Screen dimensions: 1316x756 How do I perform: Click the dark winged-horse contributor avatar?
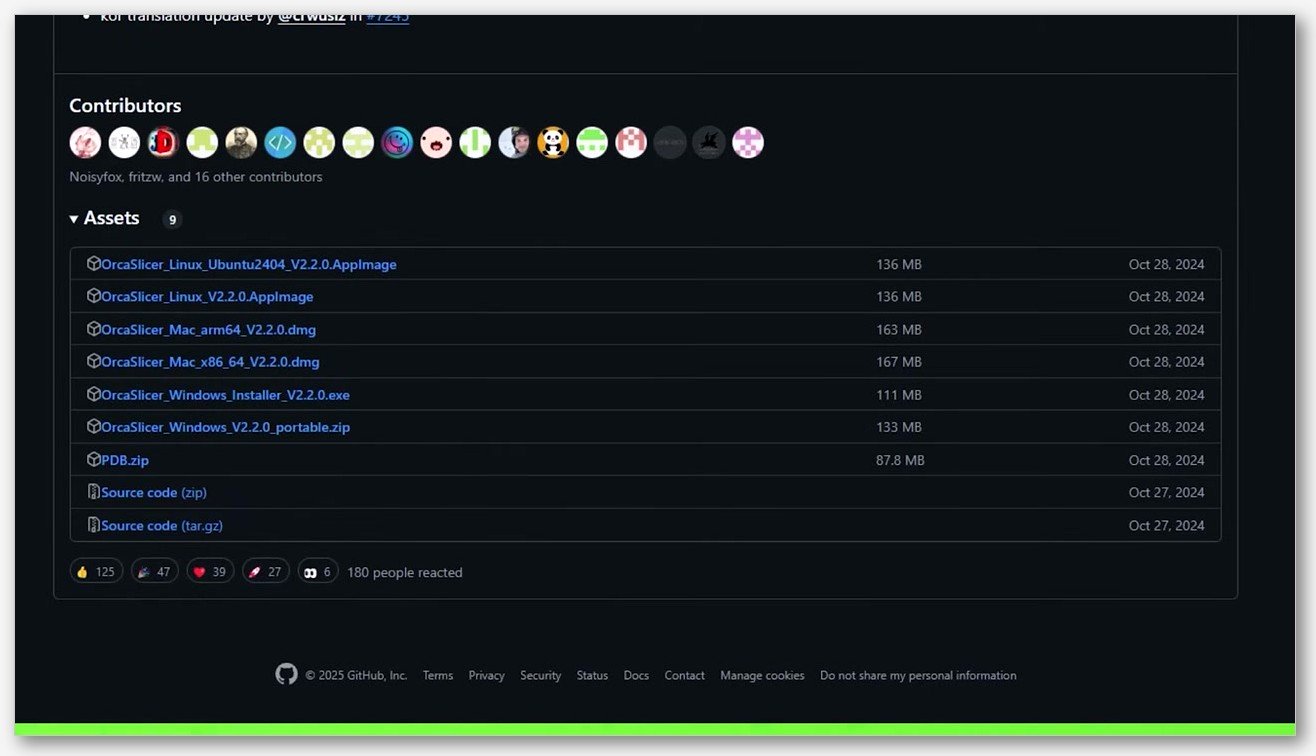[x=709, y=143]
